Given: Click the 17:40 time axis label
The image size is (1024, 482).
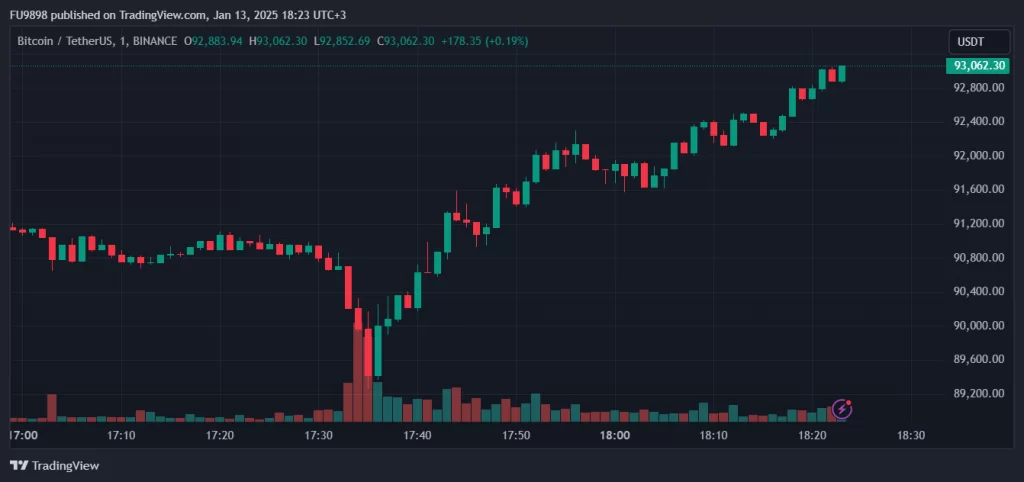Looking at the screenshot, I should [x=417, y=436].
